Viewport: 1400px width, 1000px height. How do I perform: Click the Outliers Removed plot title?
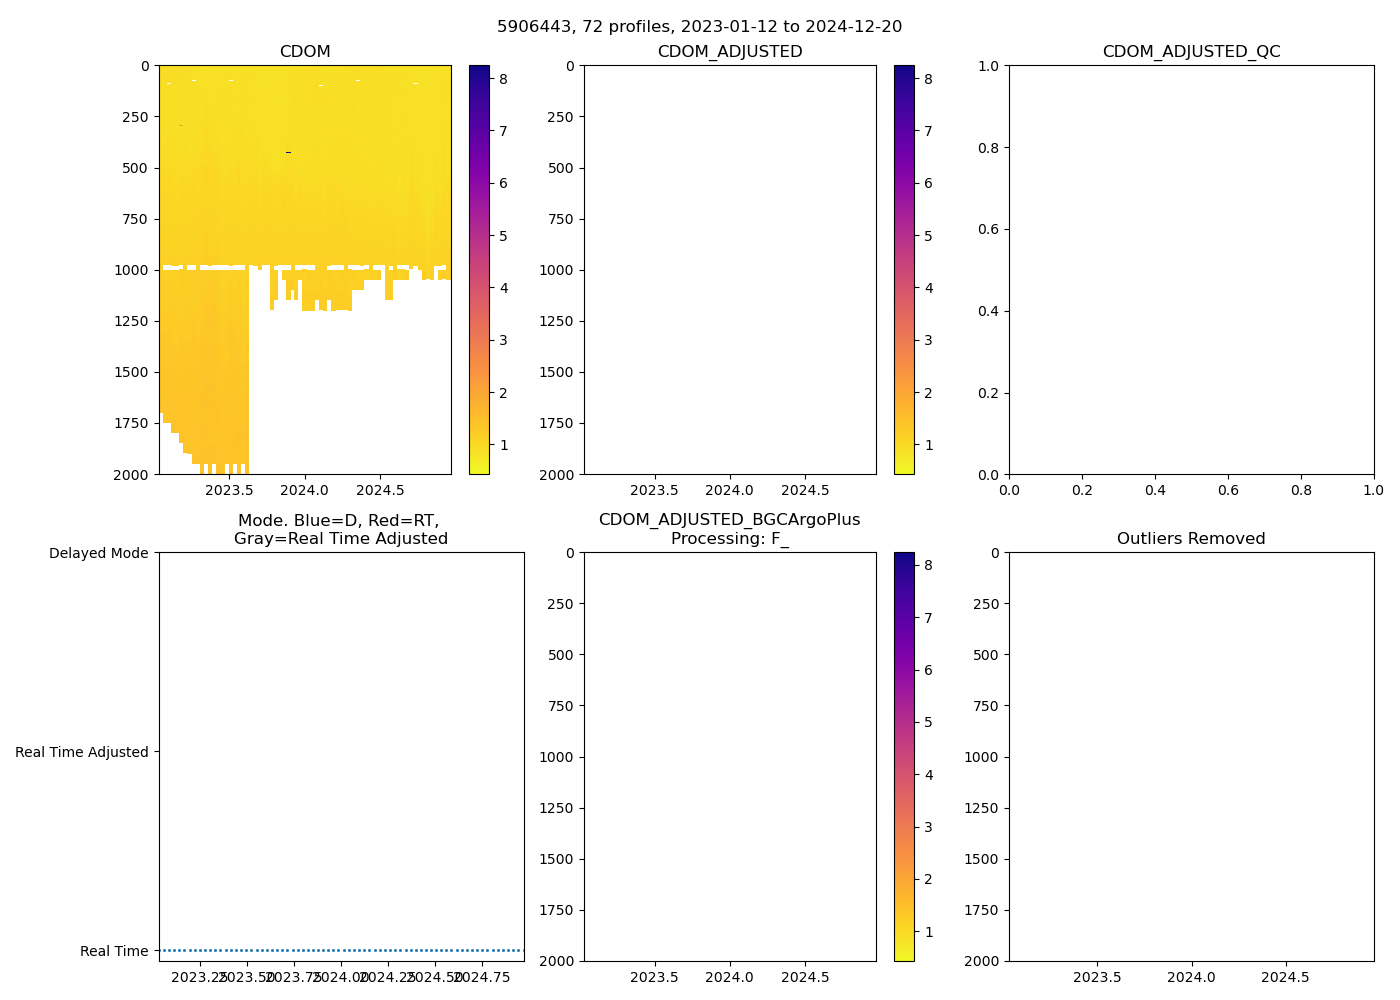(1191, 539)
